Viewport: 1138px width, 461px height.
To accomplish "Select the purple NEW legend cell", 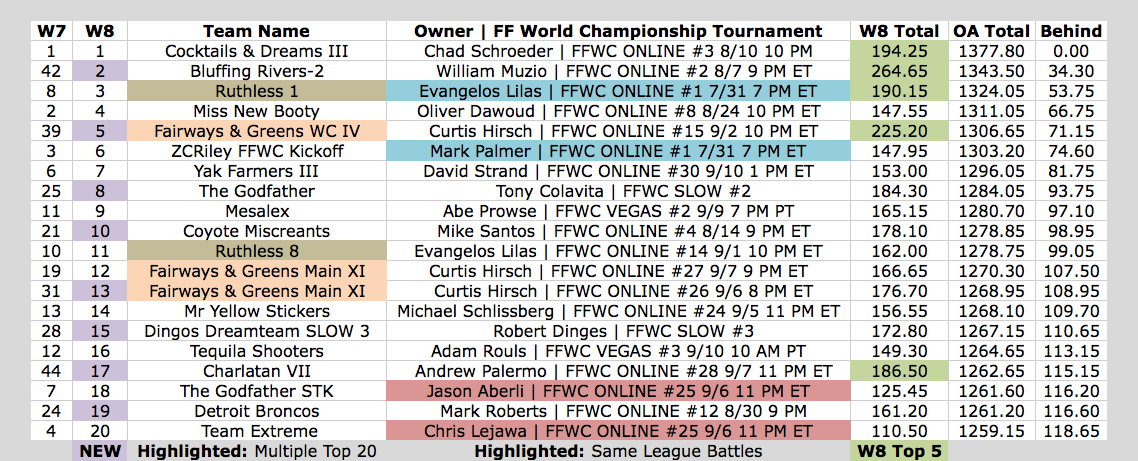I will (x=99, y=451).
